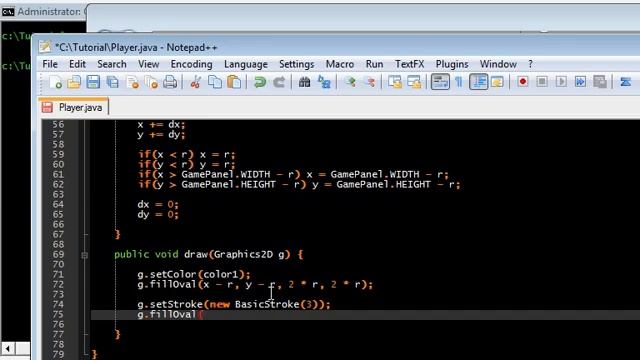This screenshot has height=360, width=640.
Task: Click the Open file folder icon
Action: click(x=74, y=82)
